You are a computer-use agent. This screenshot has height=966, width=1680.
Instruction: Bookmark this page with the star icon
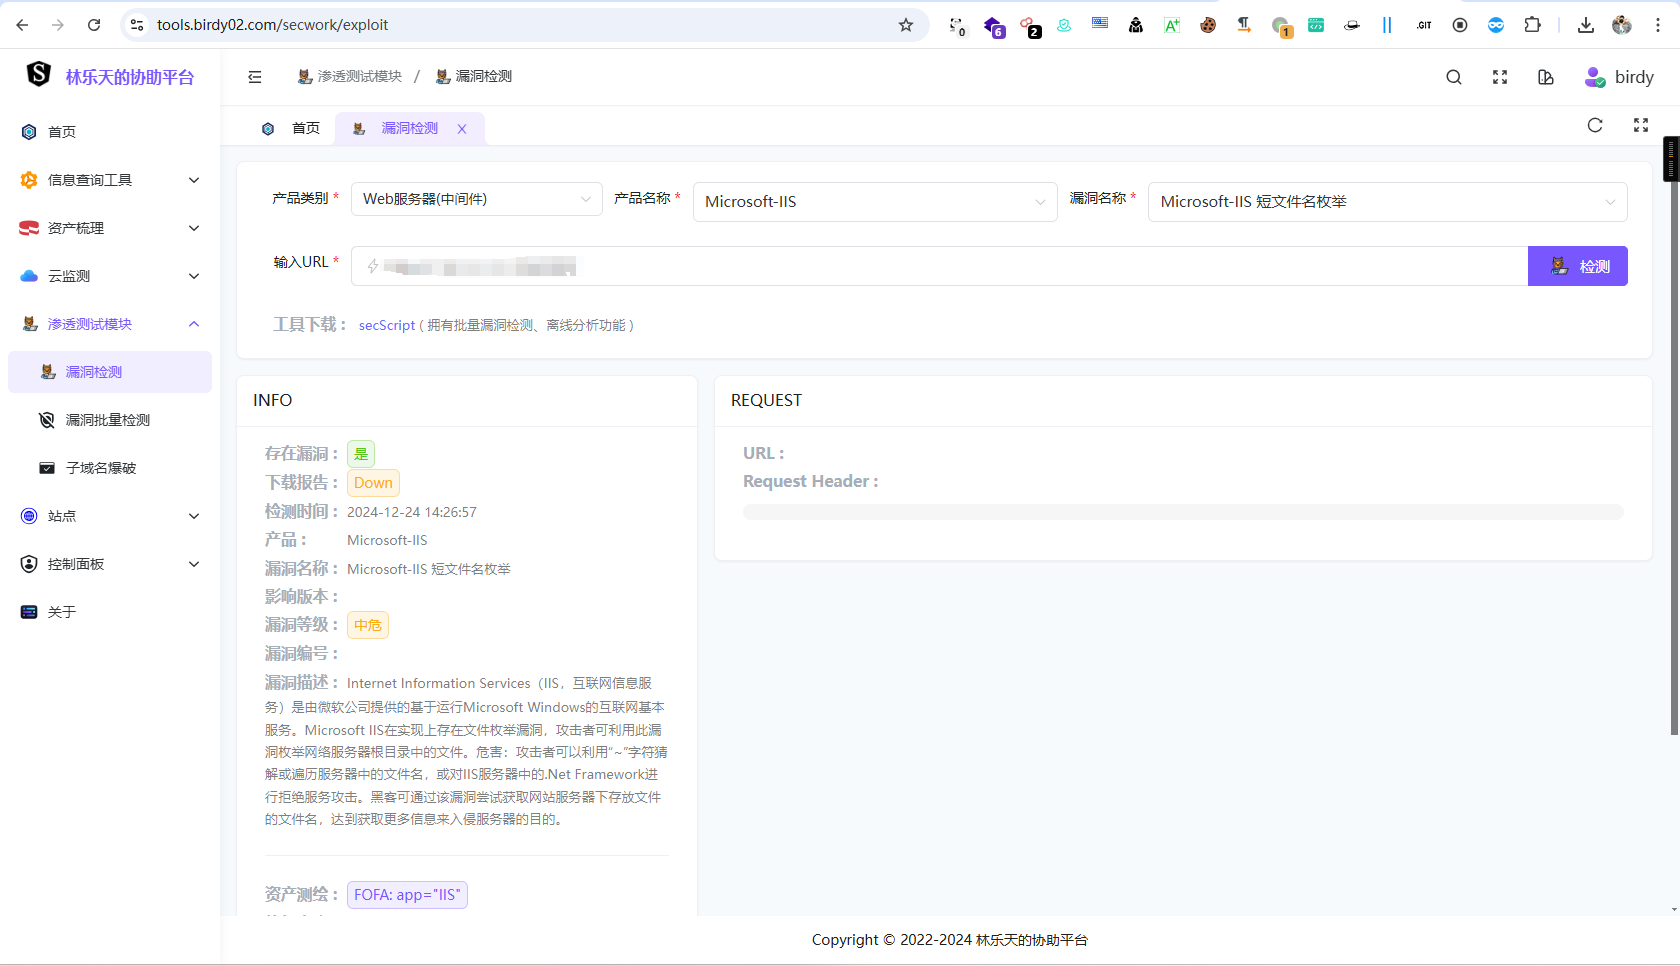click(906, 25)
